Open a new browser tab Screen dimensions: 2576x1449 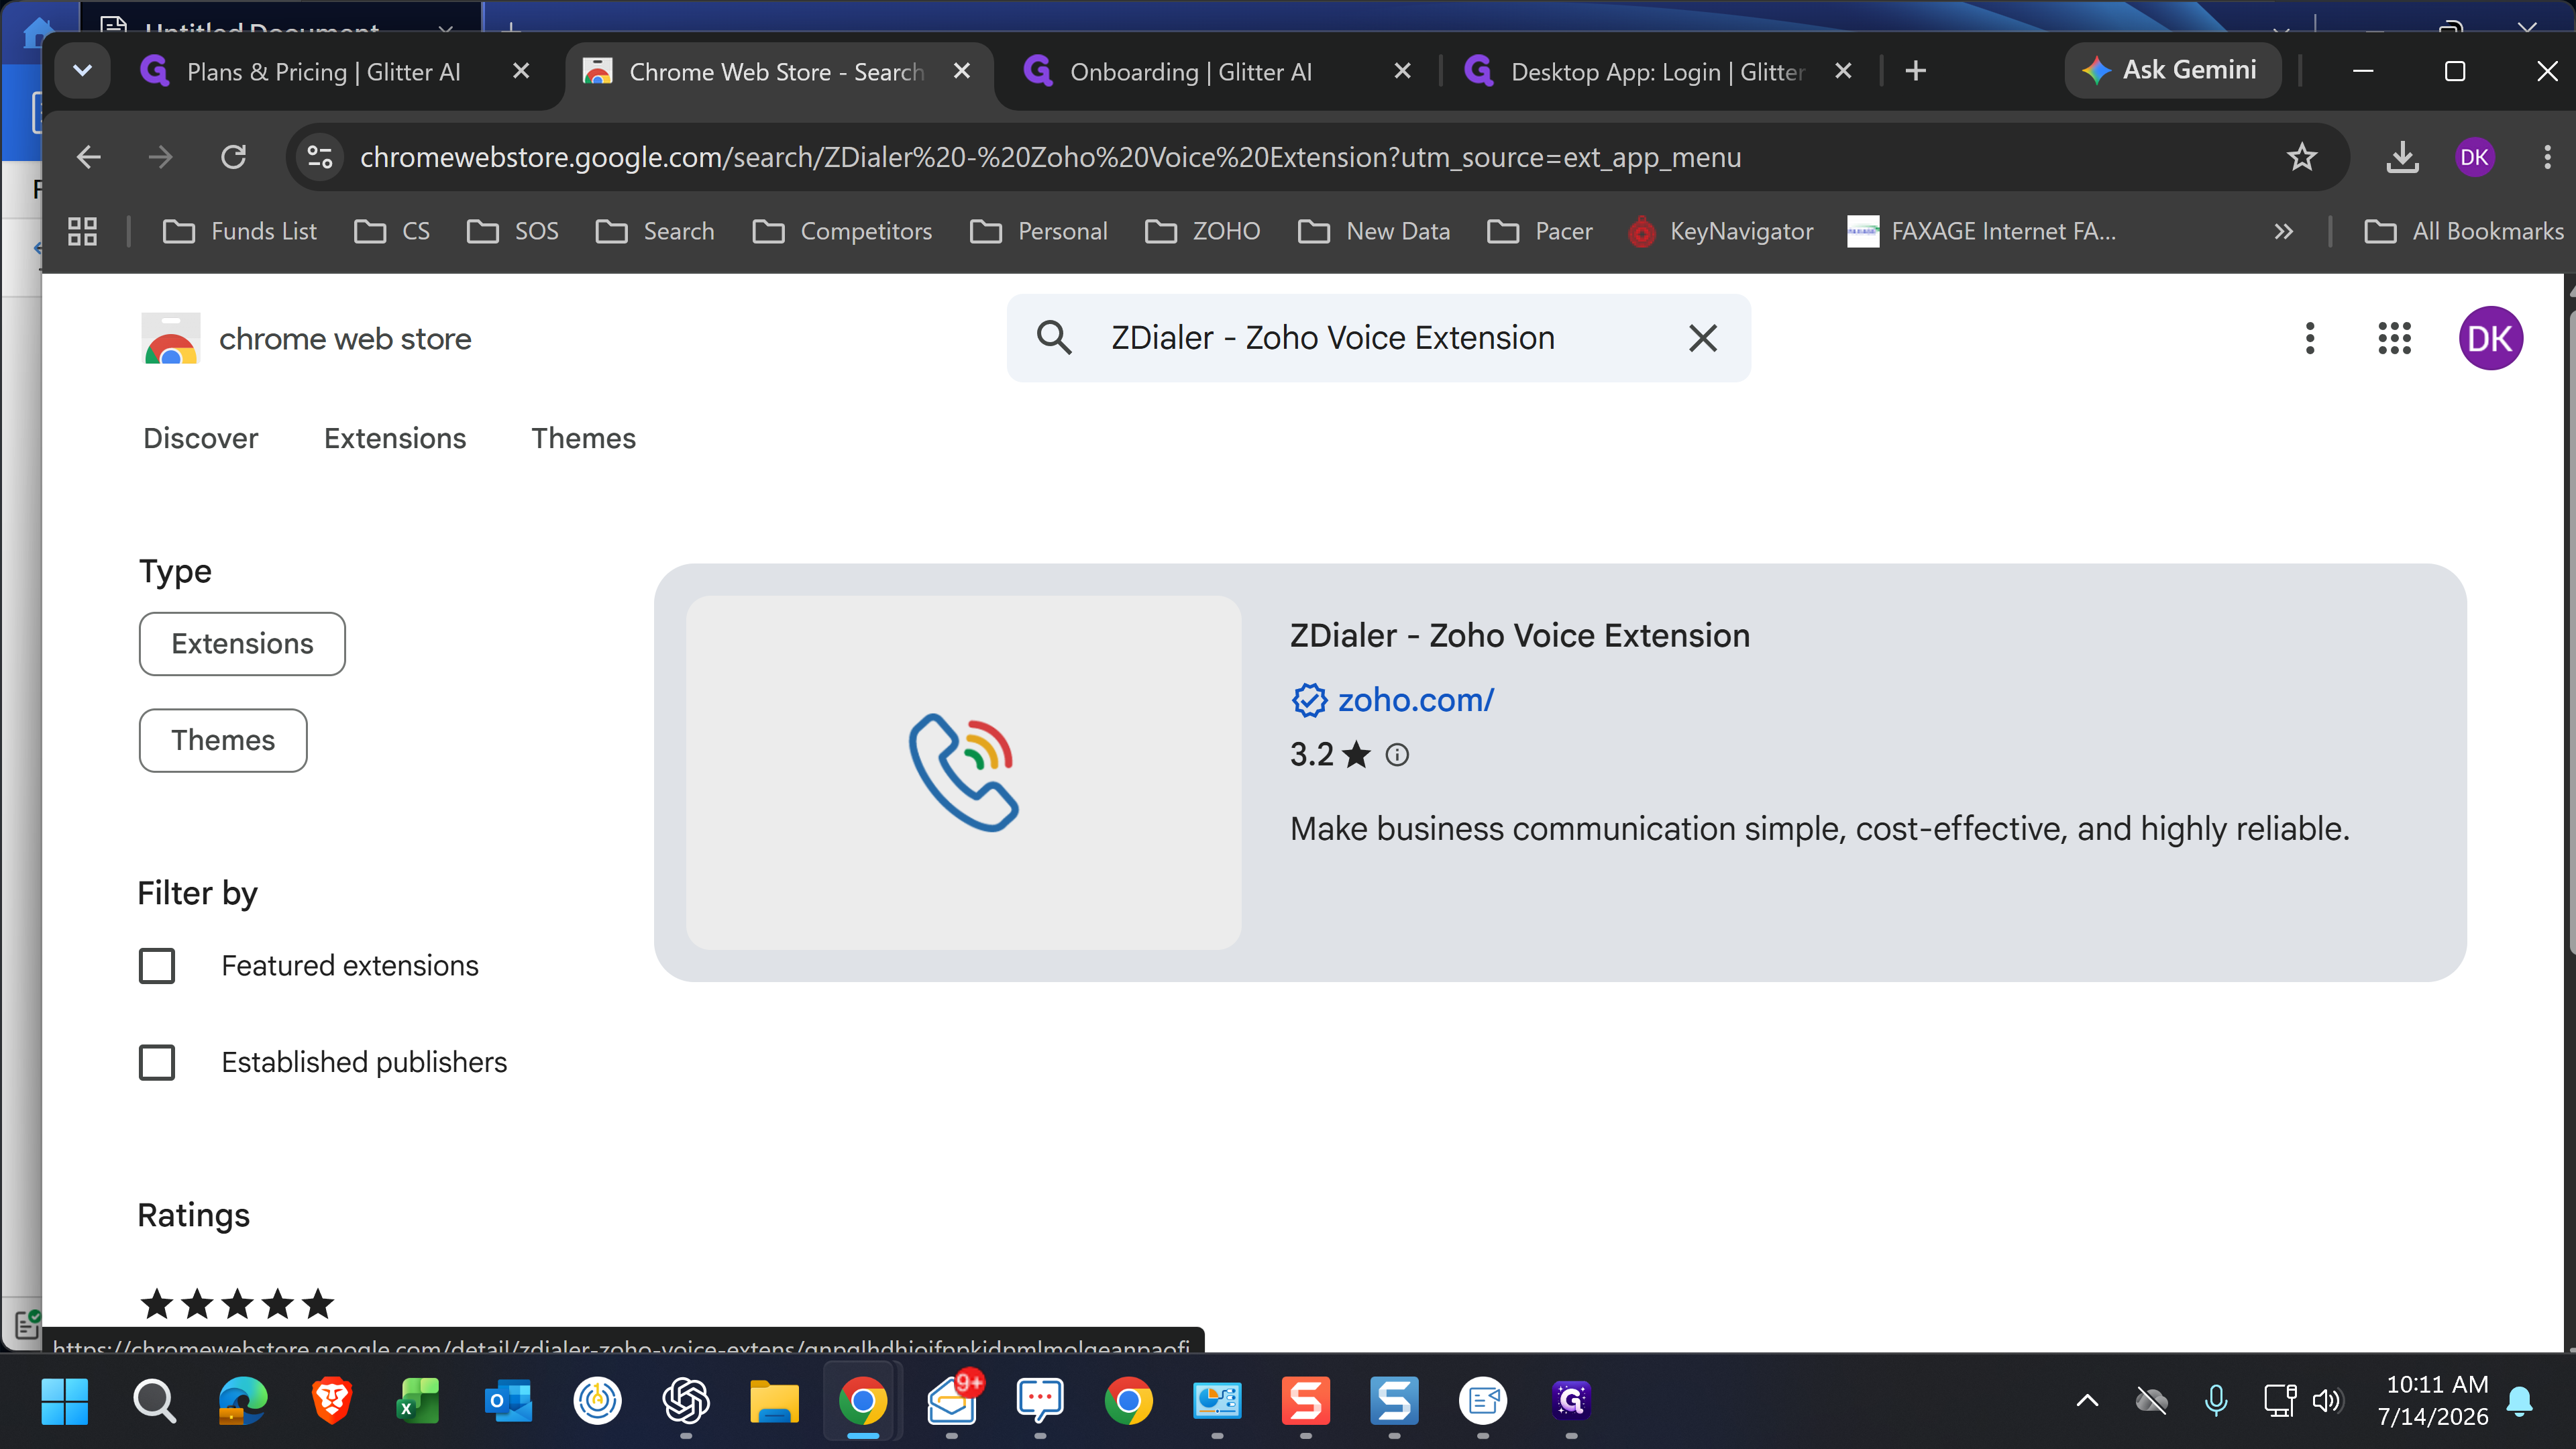pos(1915,71)
